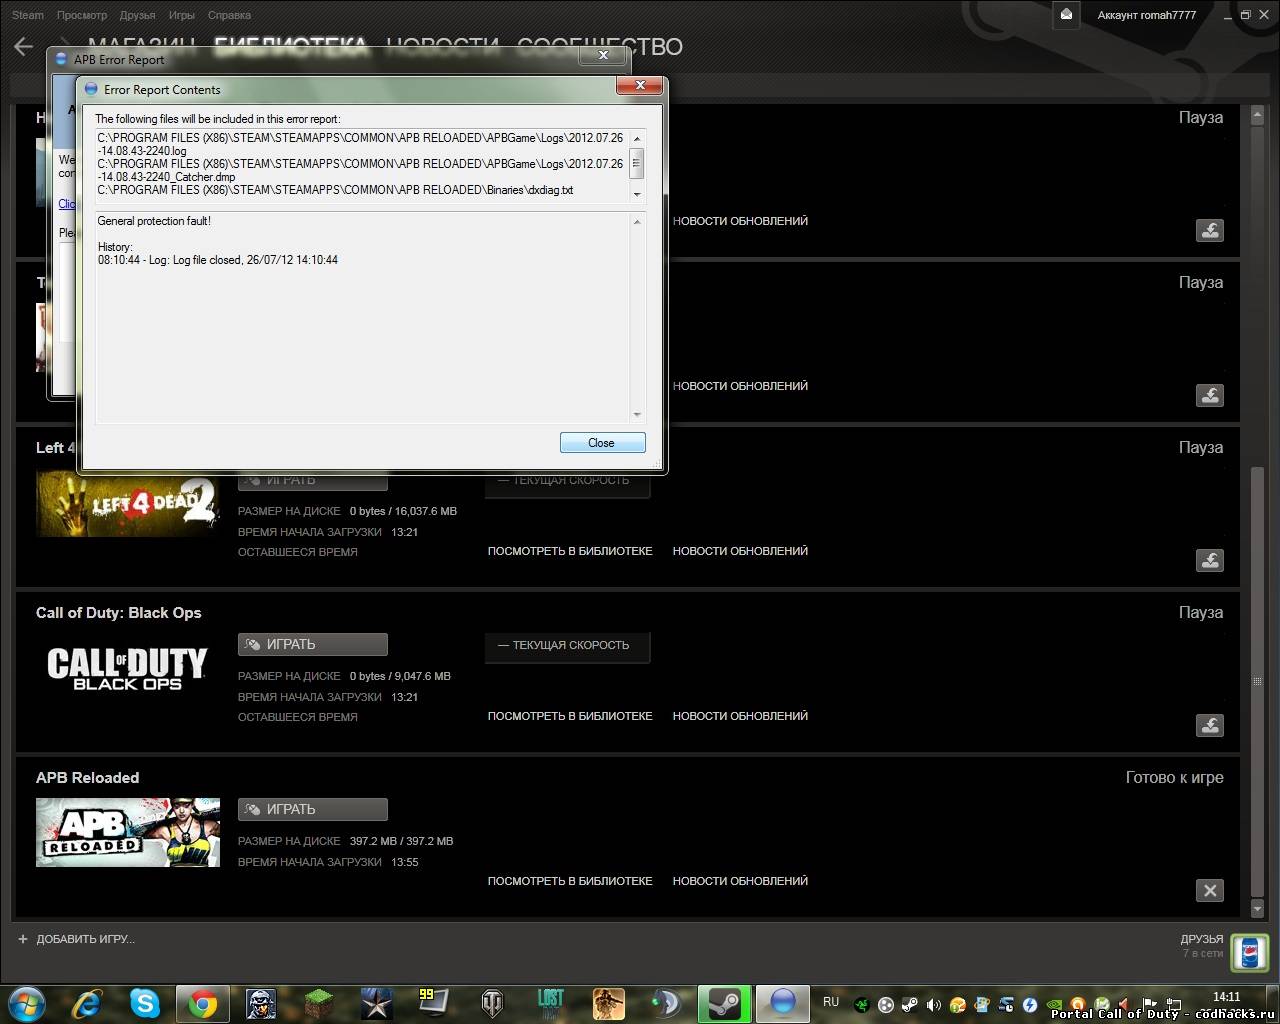The height and width of the screenshot is (1024, 1280).
Task: Open the World of Tanks taskbar icon
Action: tap(492, 1003)
